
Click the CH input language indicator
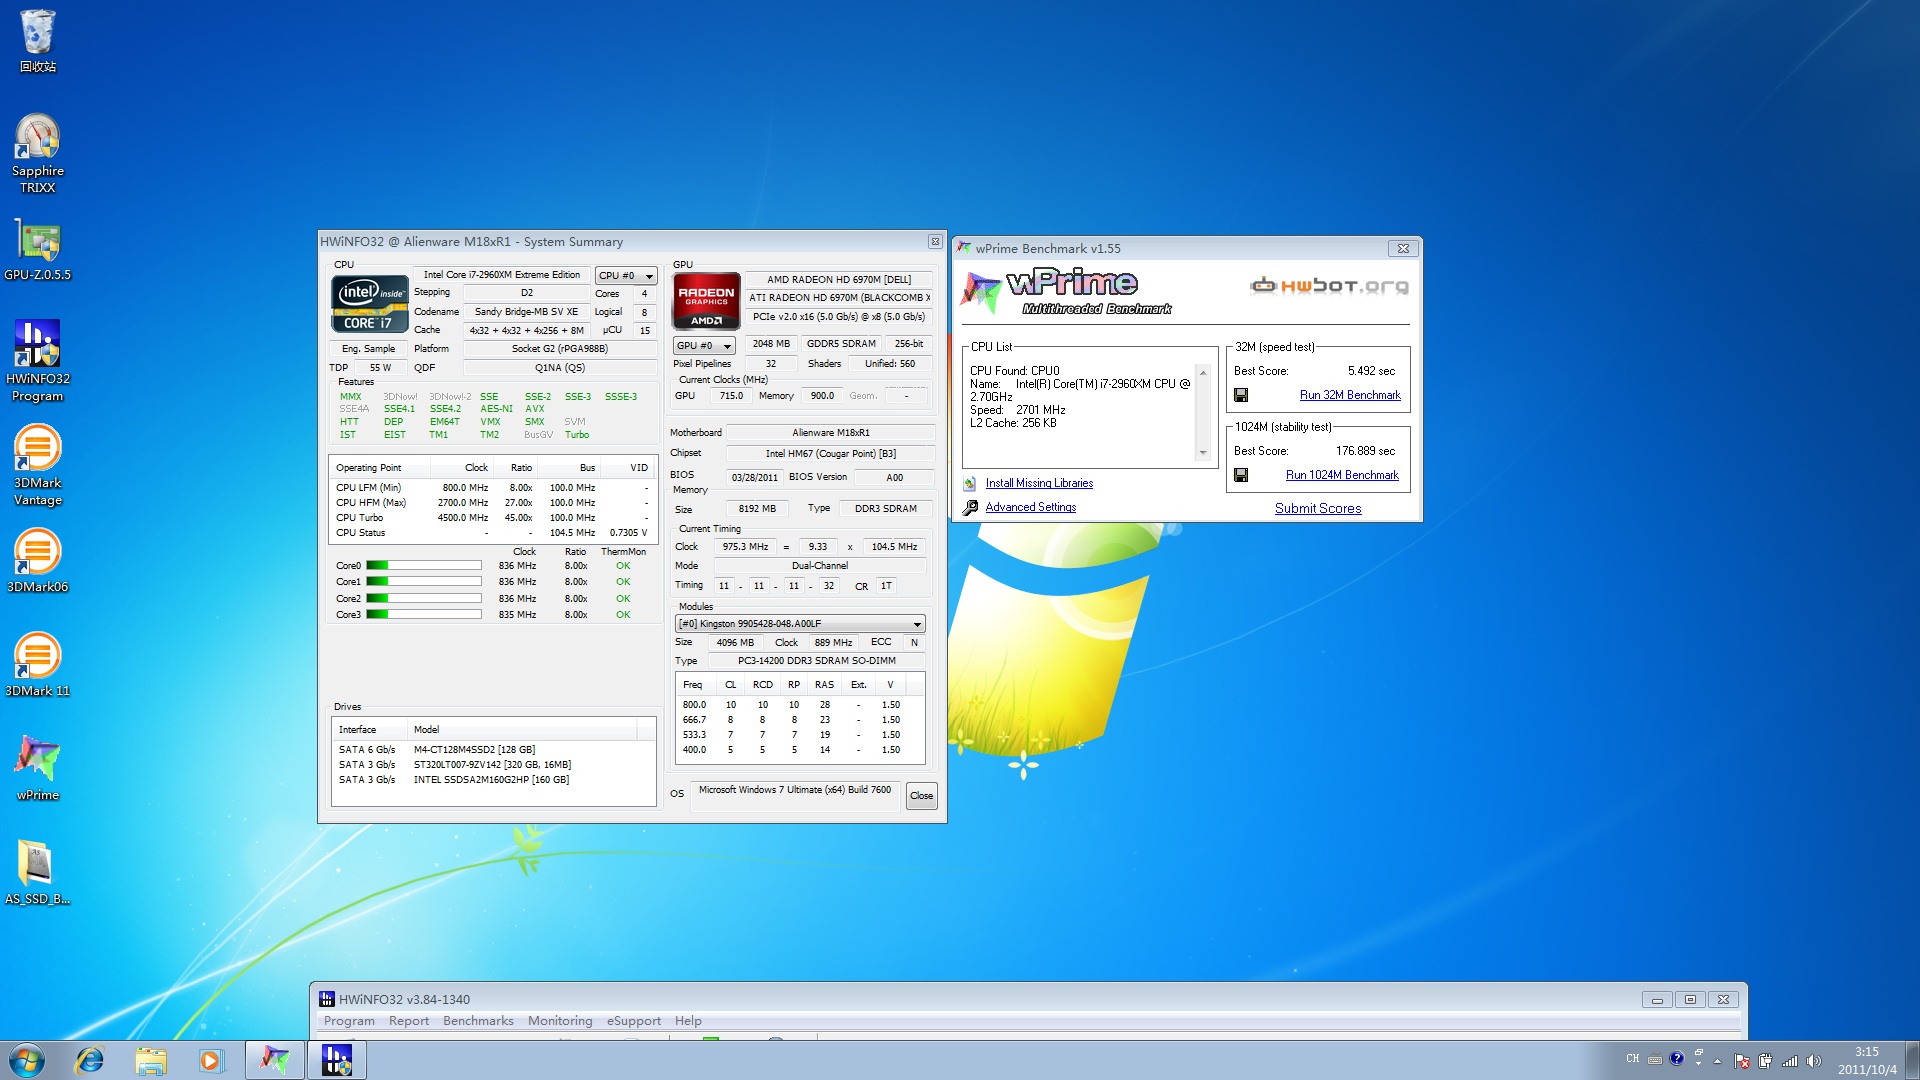pyautogui.click(x=1633, y=1058)
